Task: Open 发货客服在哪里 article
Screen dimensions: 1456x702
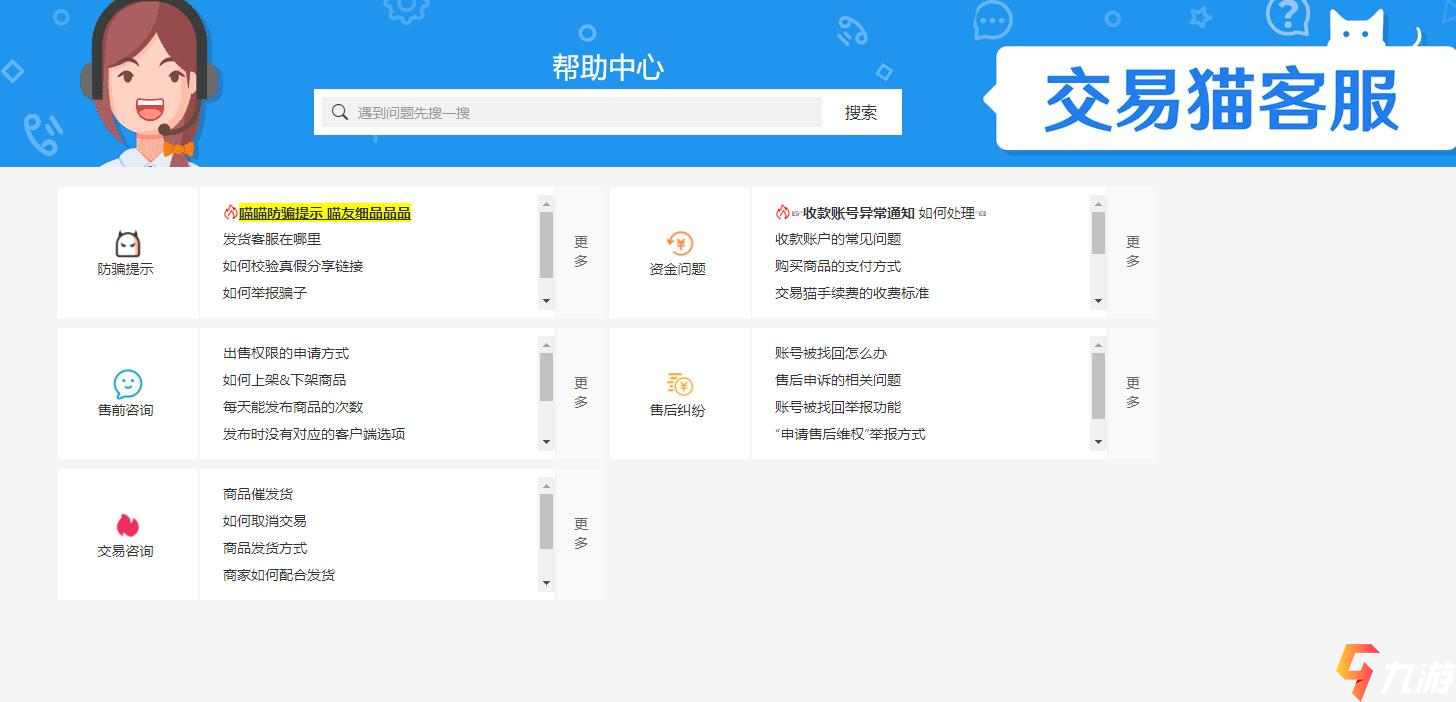Action: pyautogui.click(x=272, y=240)
